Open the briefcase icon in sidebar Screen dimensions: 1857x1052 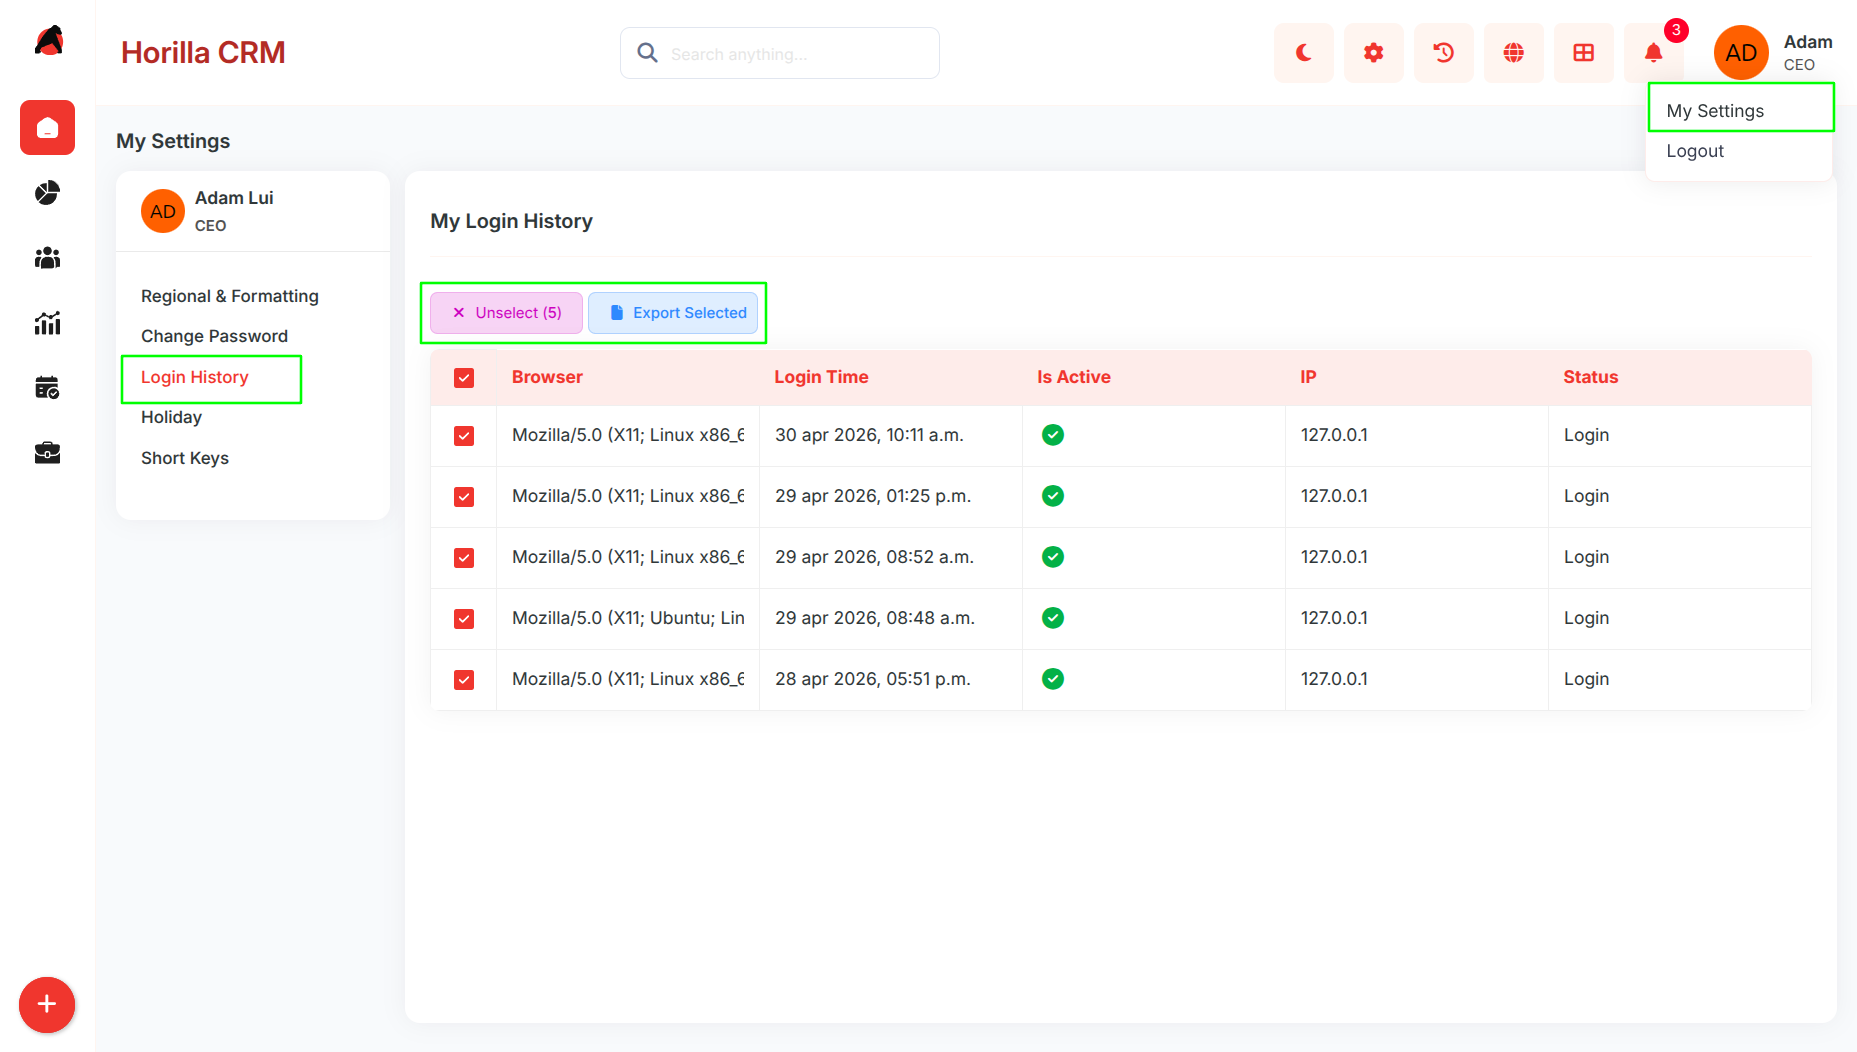click(47, 453)
